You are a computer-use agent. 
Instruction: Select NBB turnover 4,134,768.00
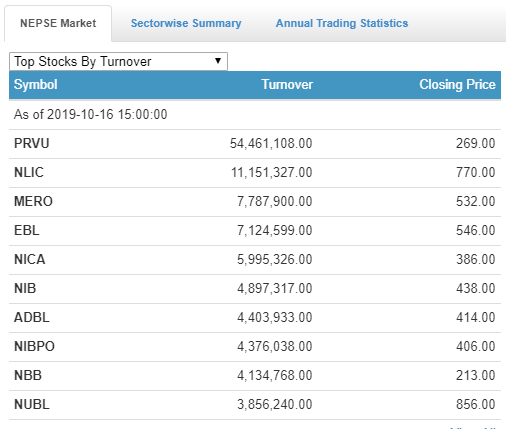275,375
